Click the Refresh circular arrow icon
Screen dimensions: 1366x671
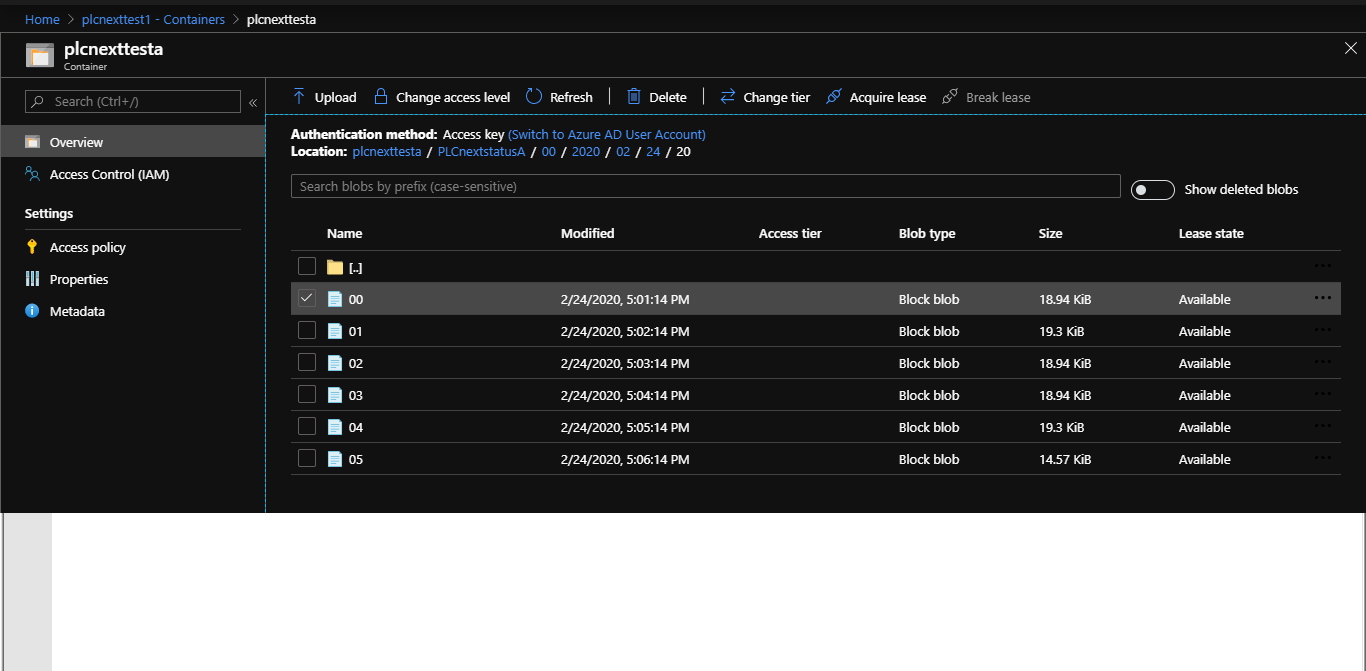pyautogui.click(x=533, y=96)
